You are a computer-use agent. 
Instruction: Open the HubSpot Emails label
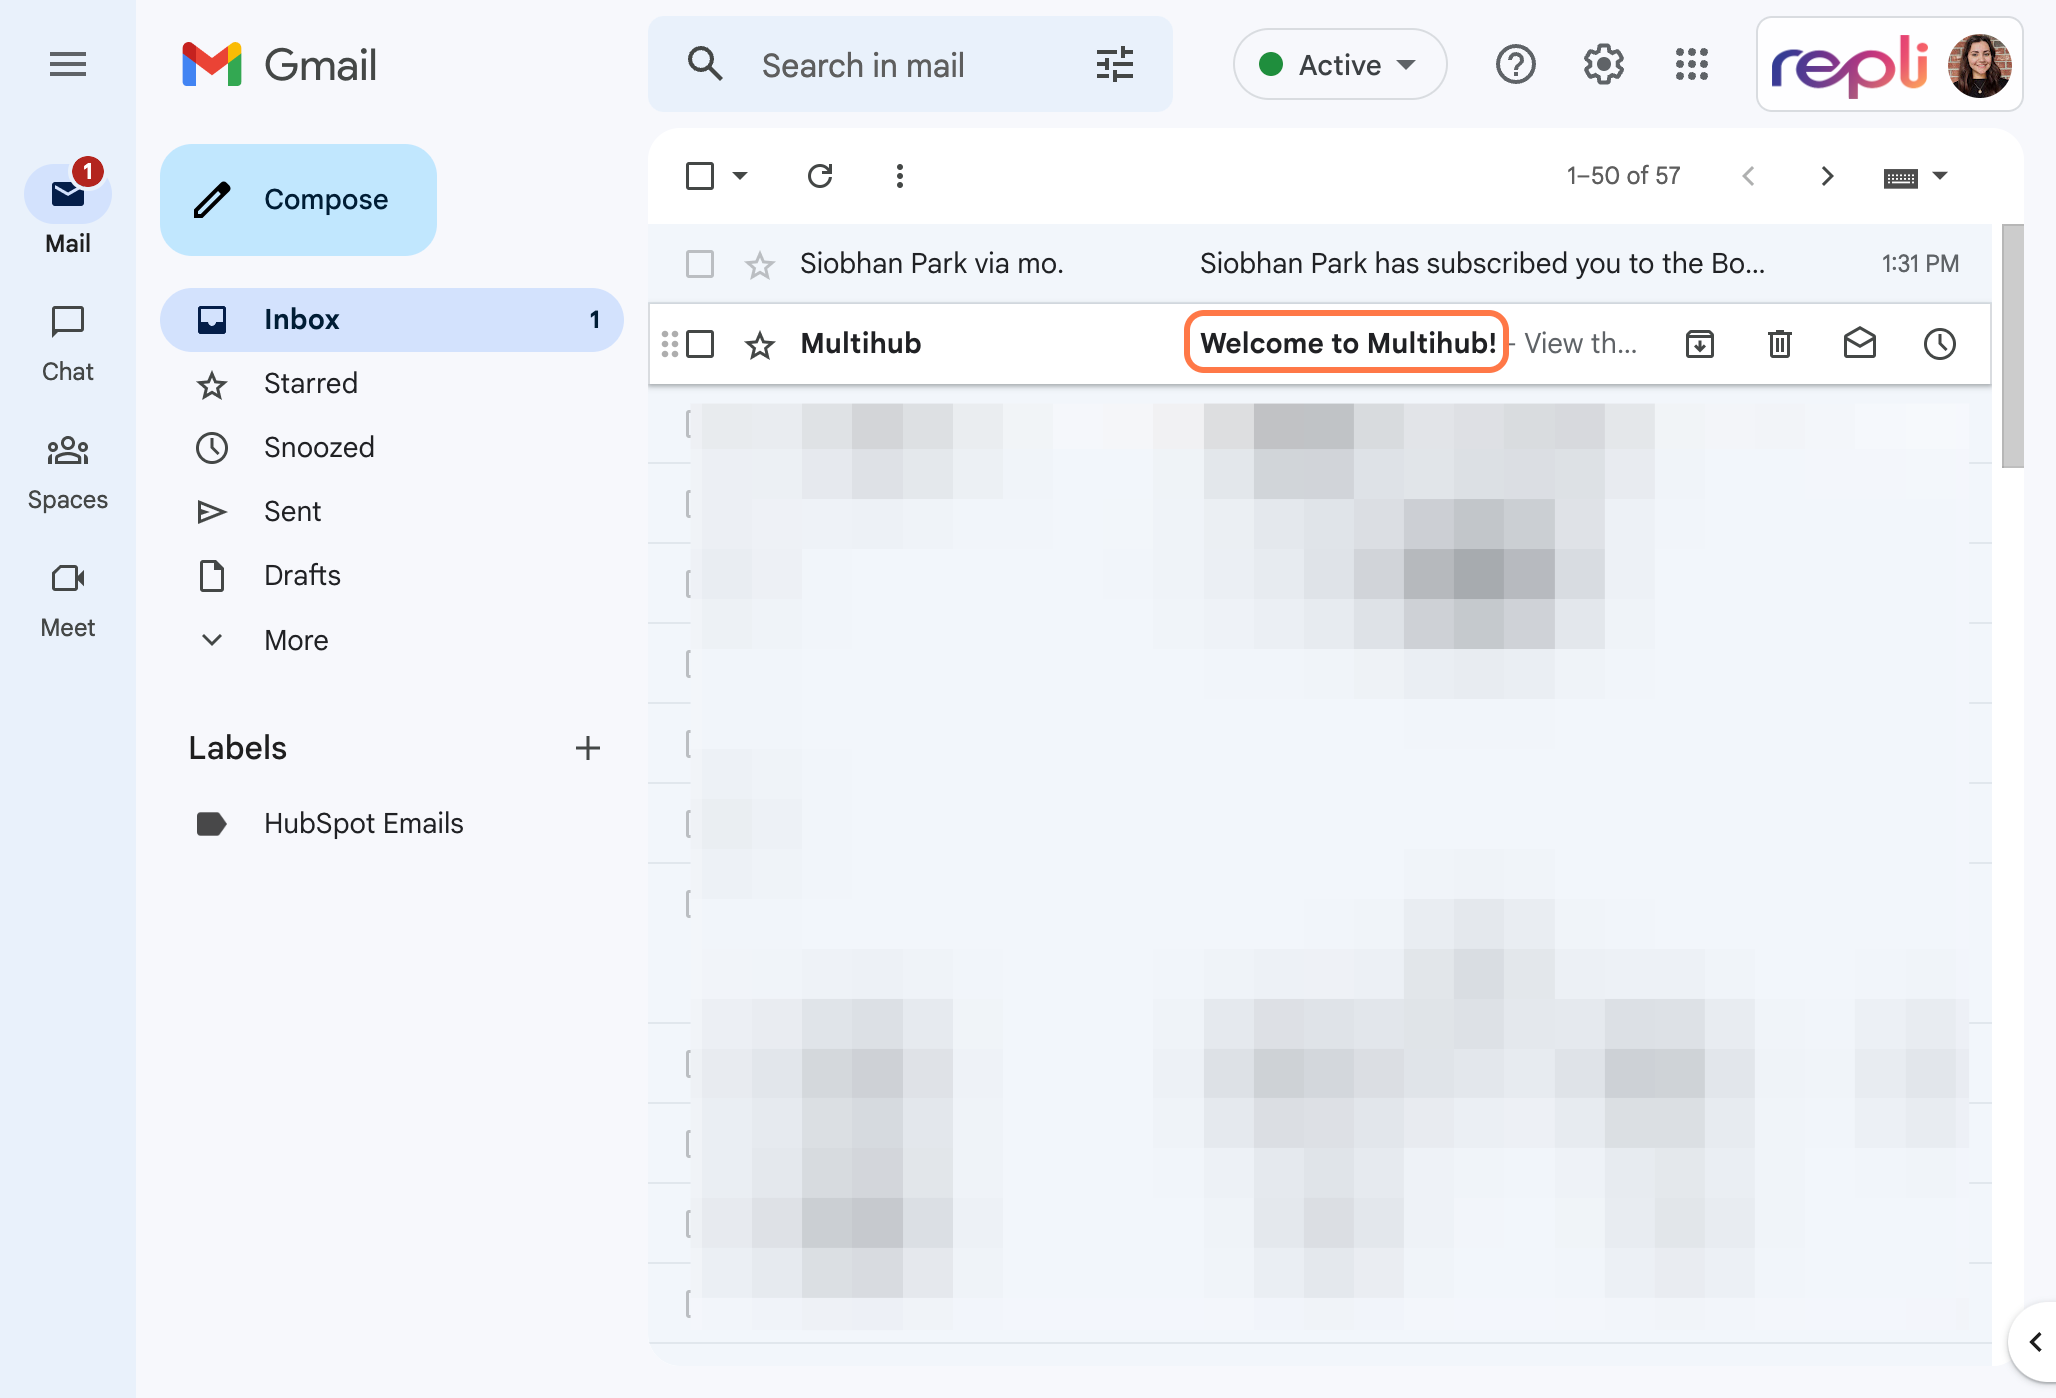tap(392, 824)
